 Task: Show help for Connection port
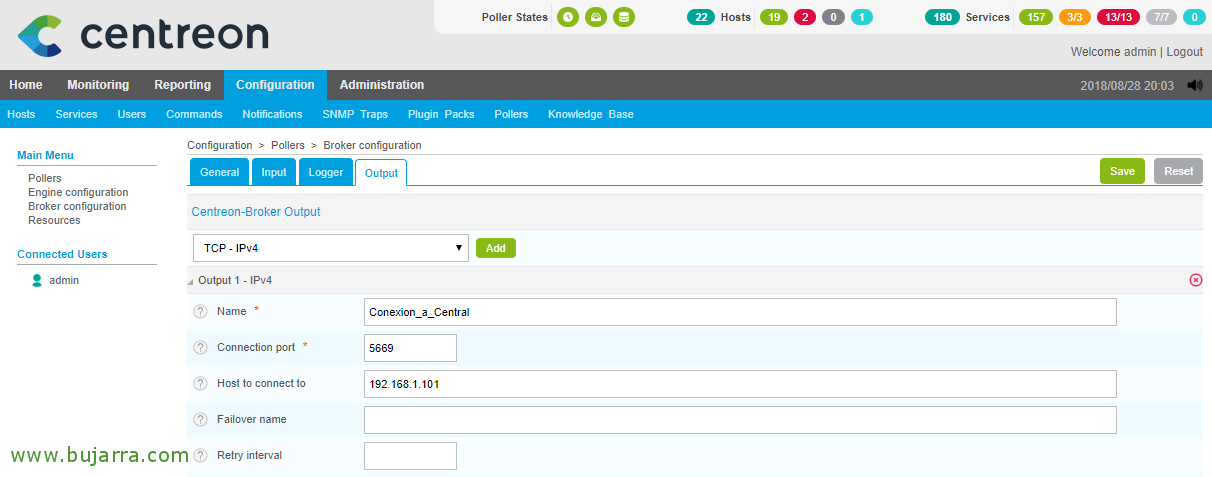point(200,348)
